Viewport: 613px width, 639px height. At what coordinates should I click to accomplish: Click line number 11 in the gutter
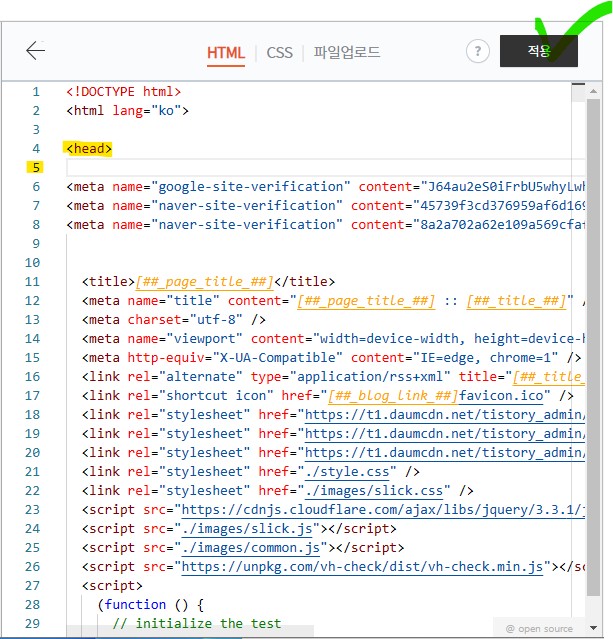(x=32, y=282)
